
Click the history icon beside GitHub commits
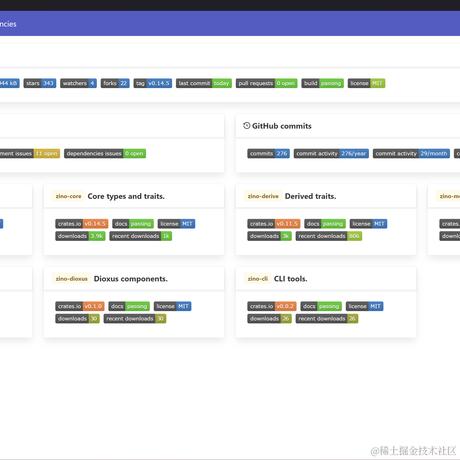[x=247, y=126]
